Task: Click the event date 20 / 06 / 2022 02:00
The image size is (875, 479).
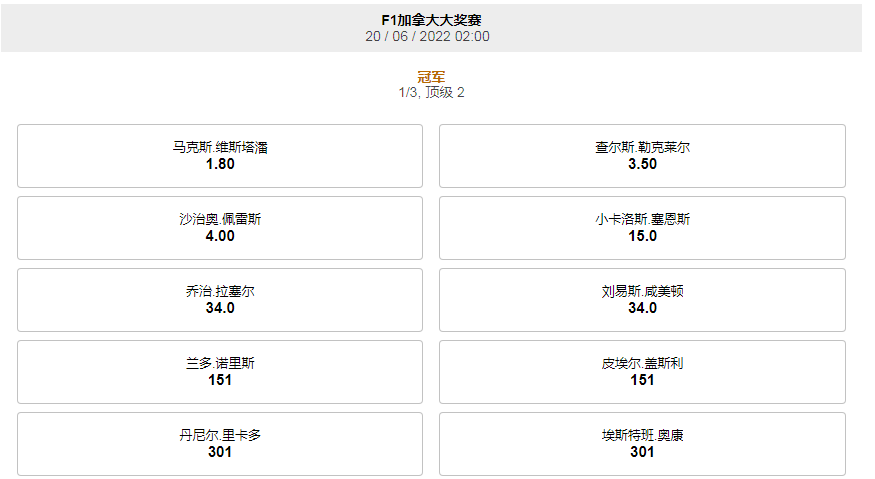Action: coord(427,36)
